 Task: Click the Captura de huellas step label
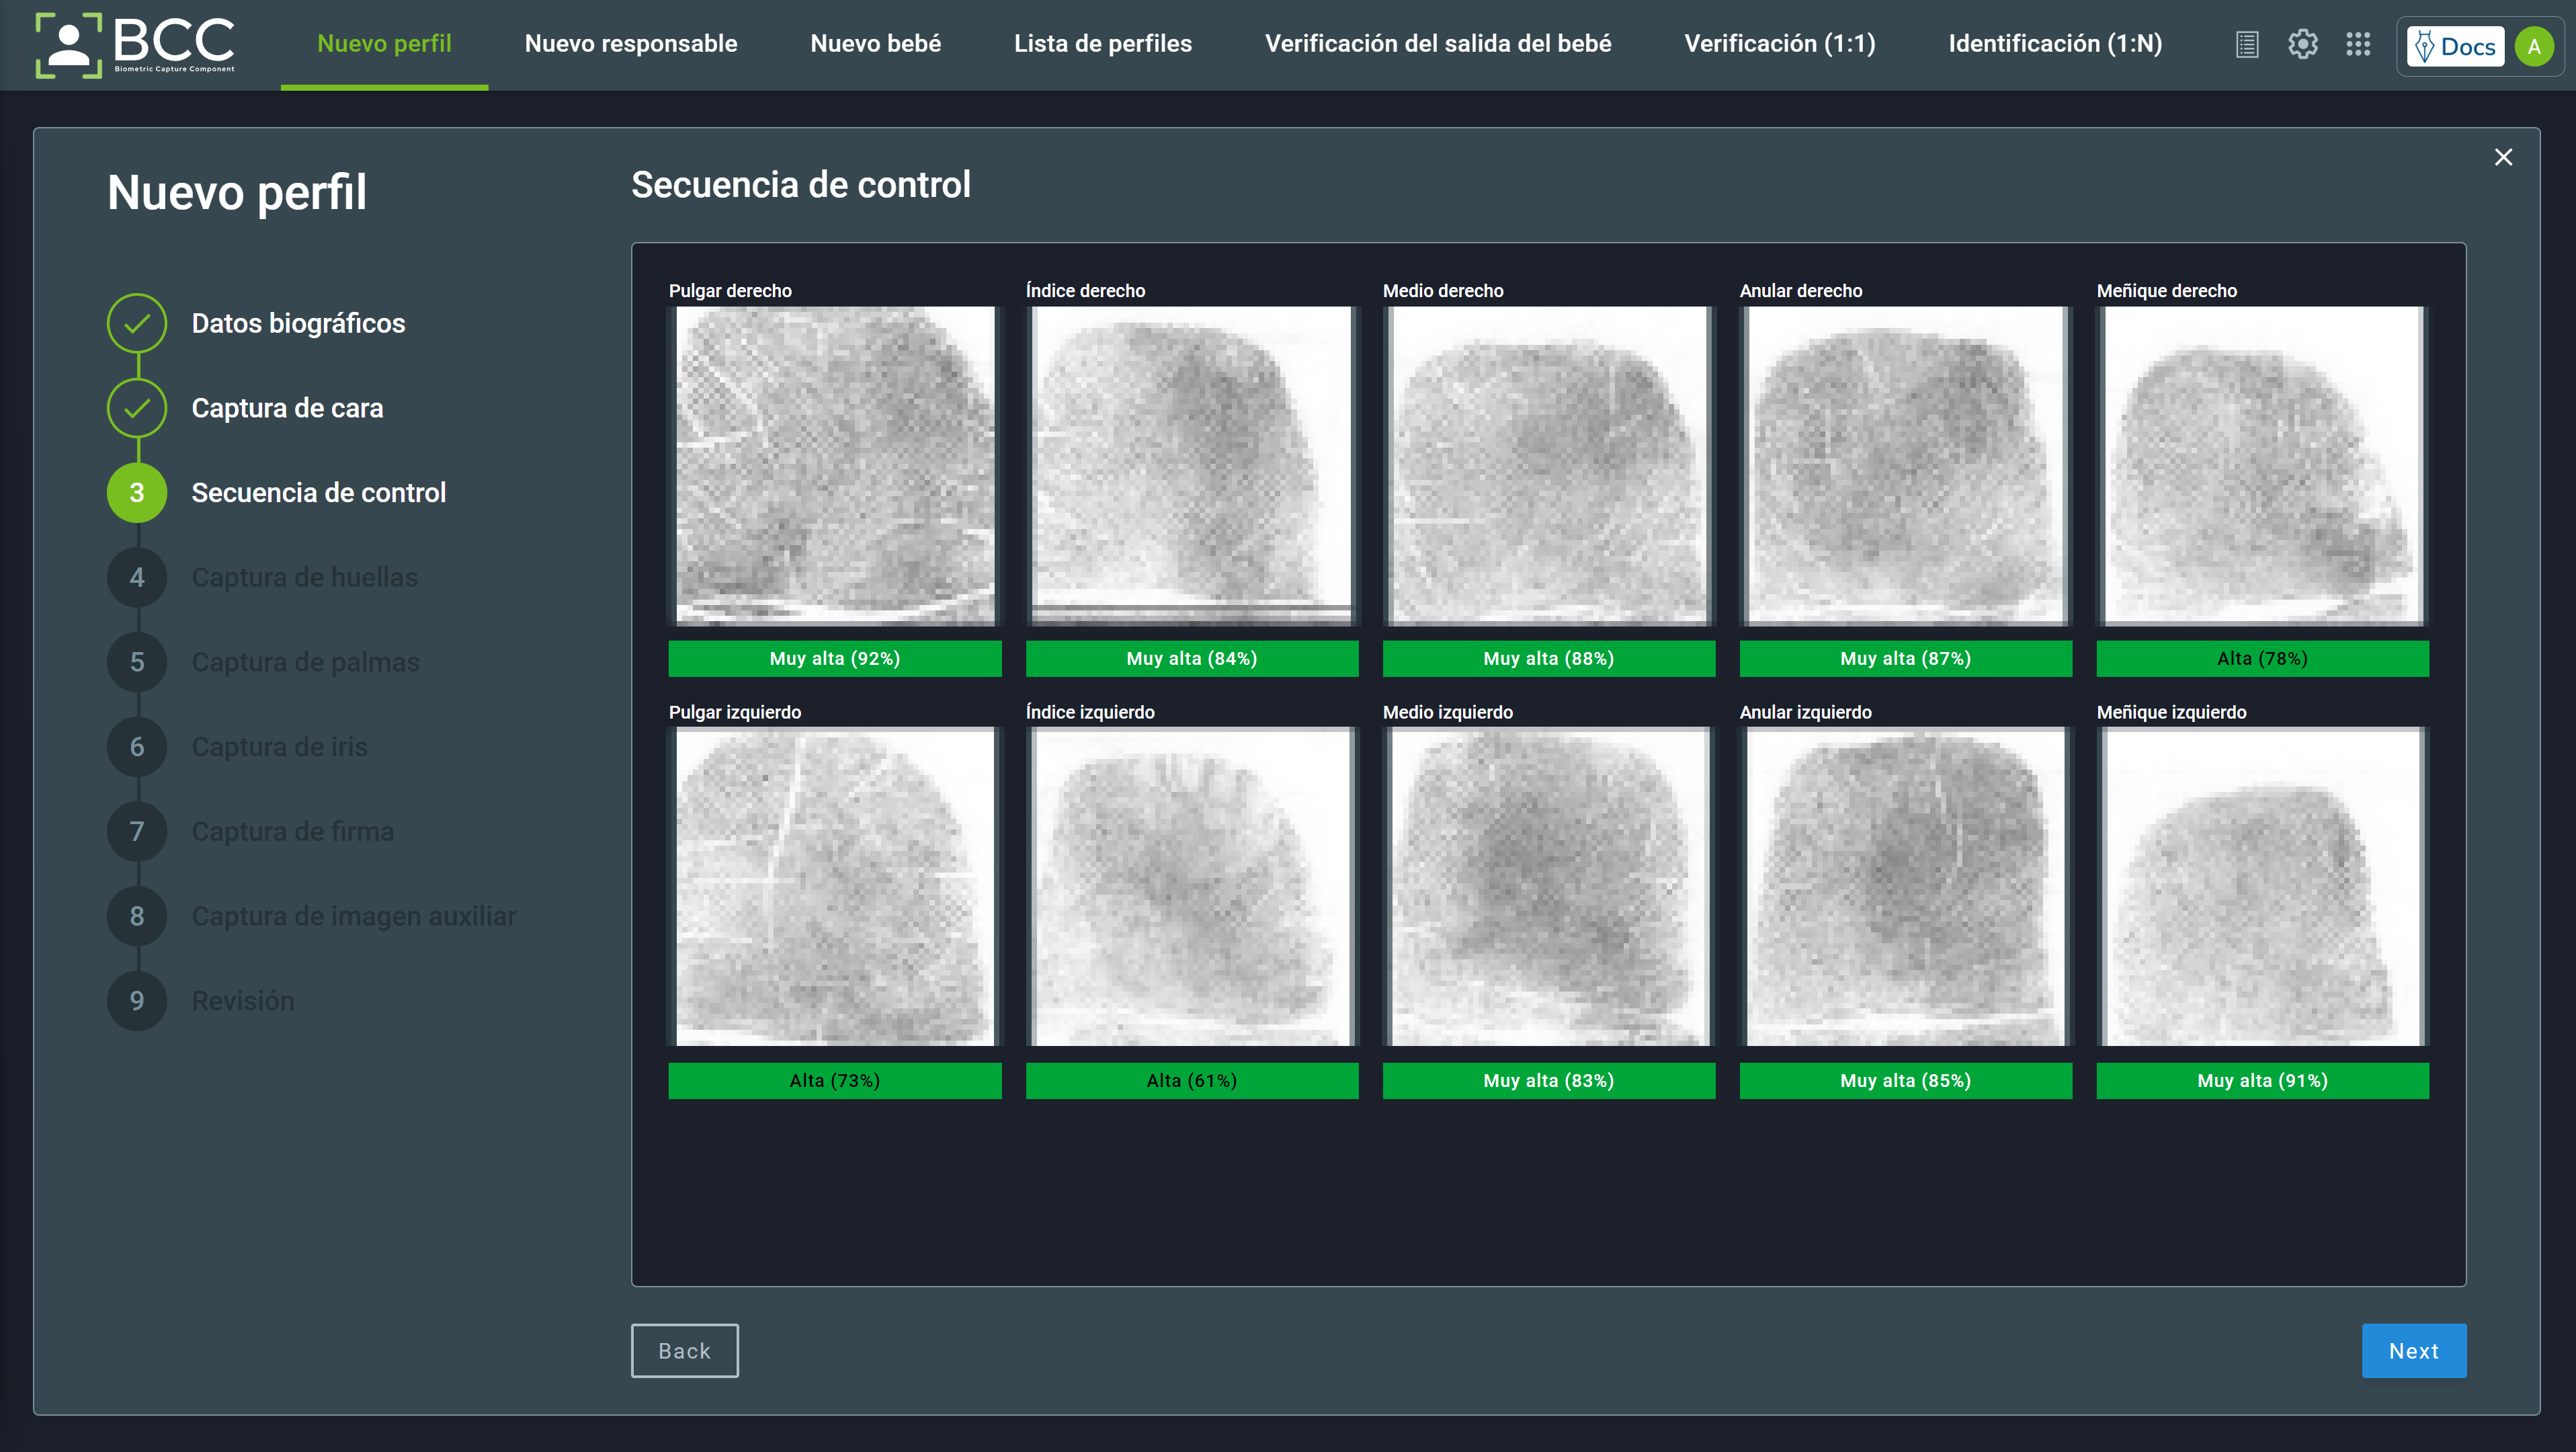click(304, 578)
